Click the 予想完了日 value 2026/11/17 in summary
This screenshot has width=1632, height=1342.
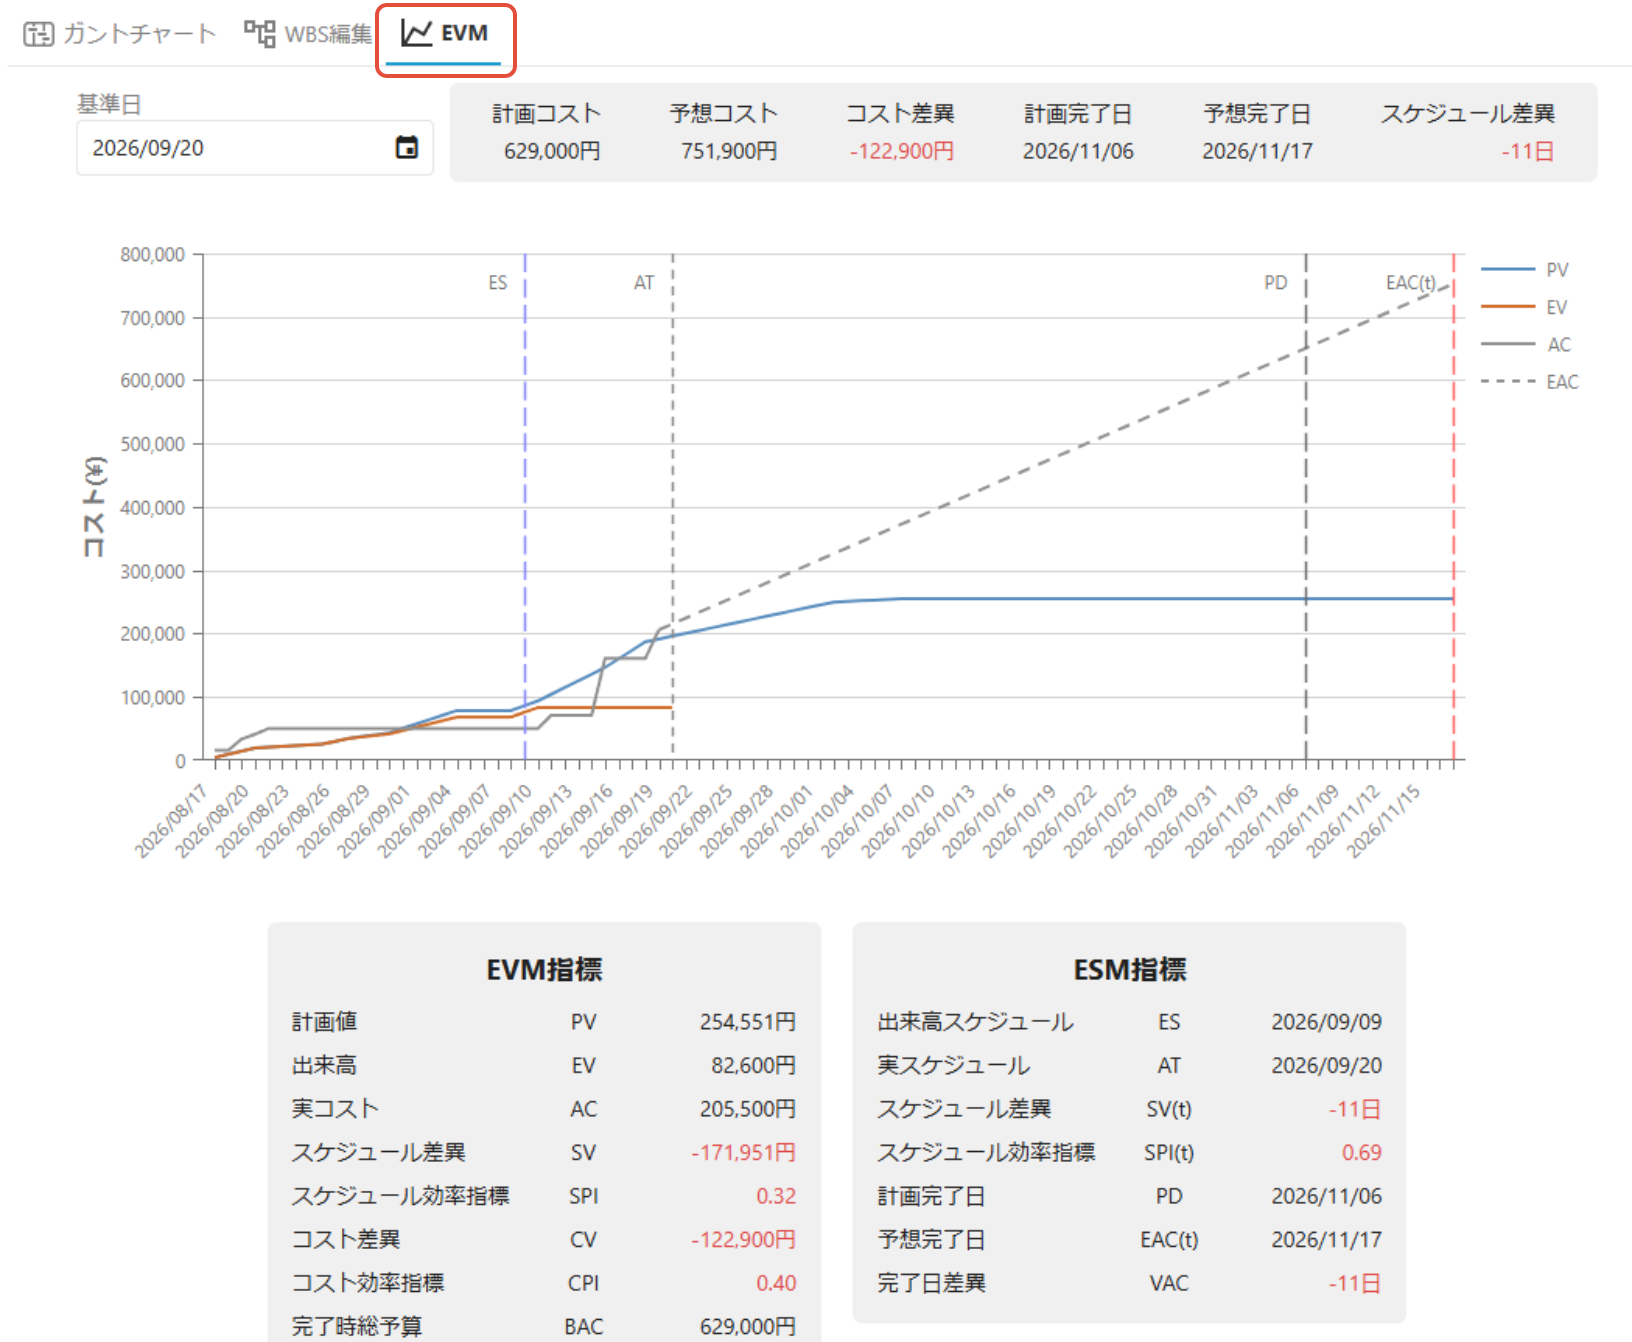pos(1257,151)
